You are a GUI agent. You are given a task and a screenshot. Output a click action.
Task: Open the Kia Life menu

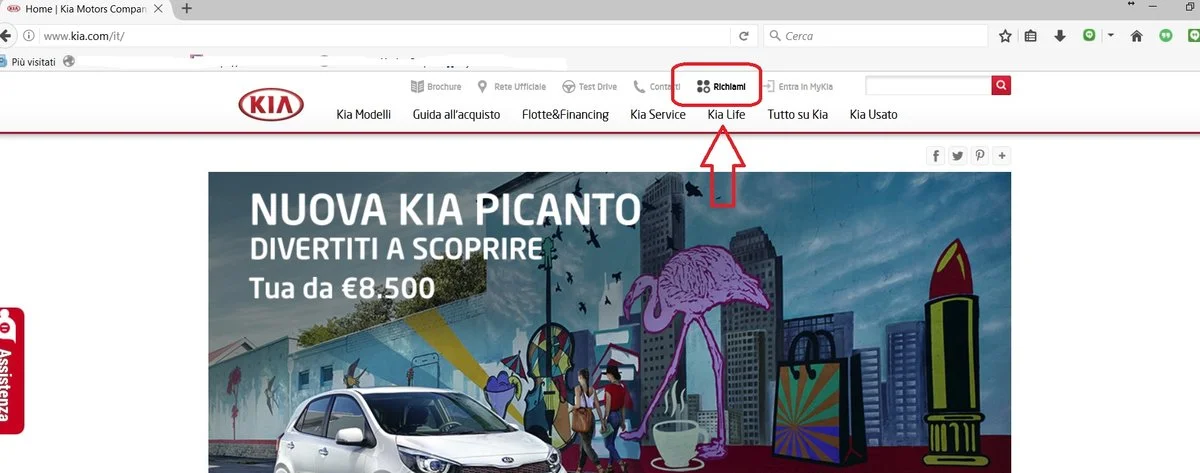click(726, 114)
